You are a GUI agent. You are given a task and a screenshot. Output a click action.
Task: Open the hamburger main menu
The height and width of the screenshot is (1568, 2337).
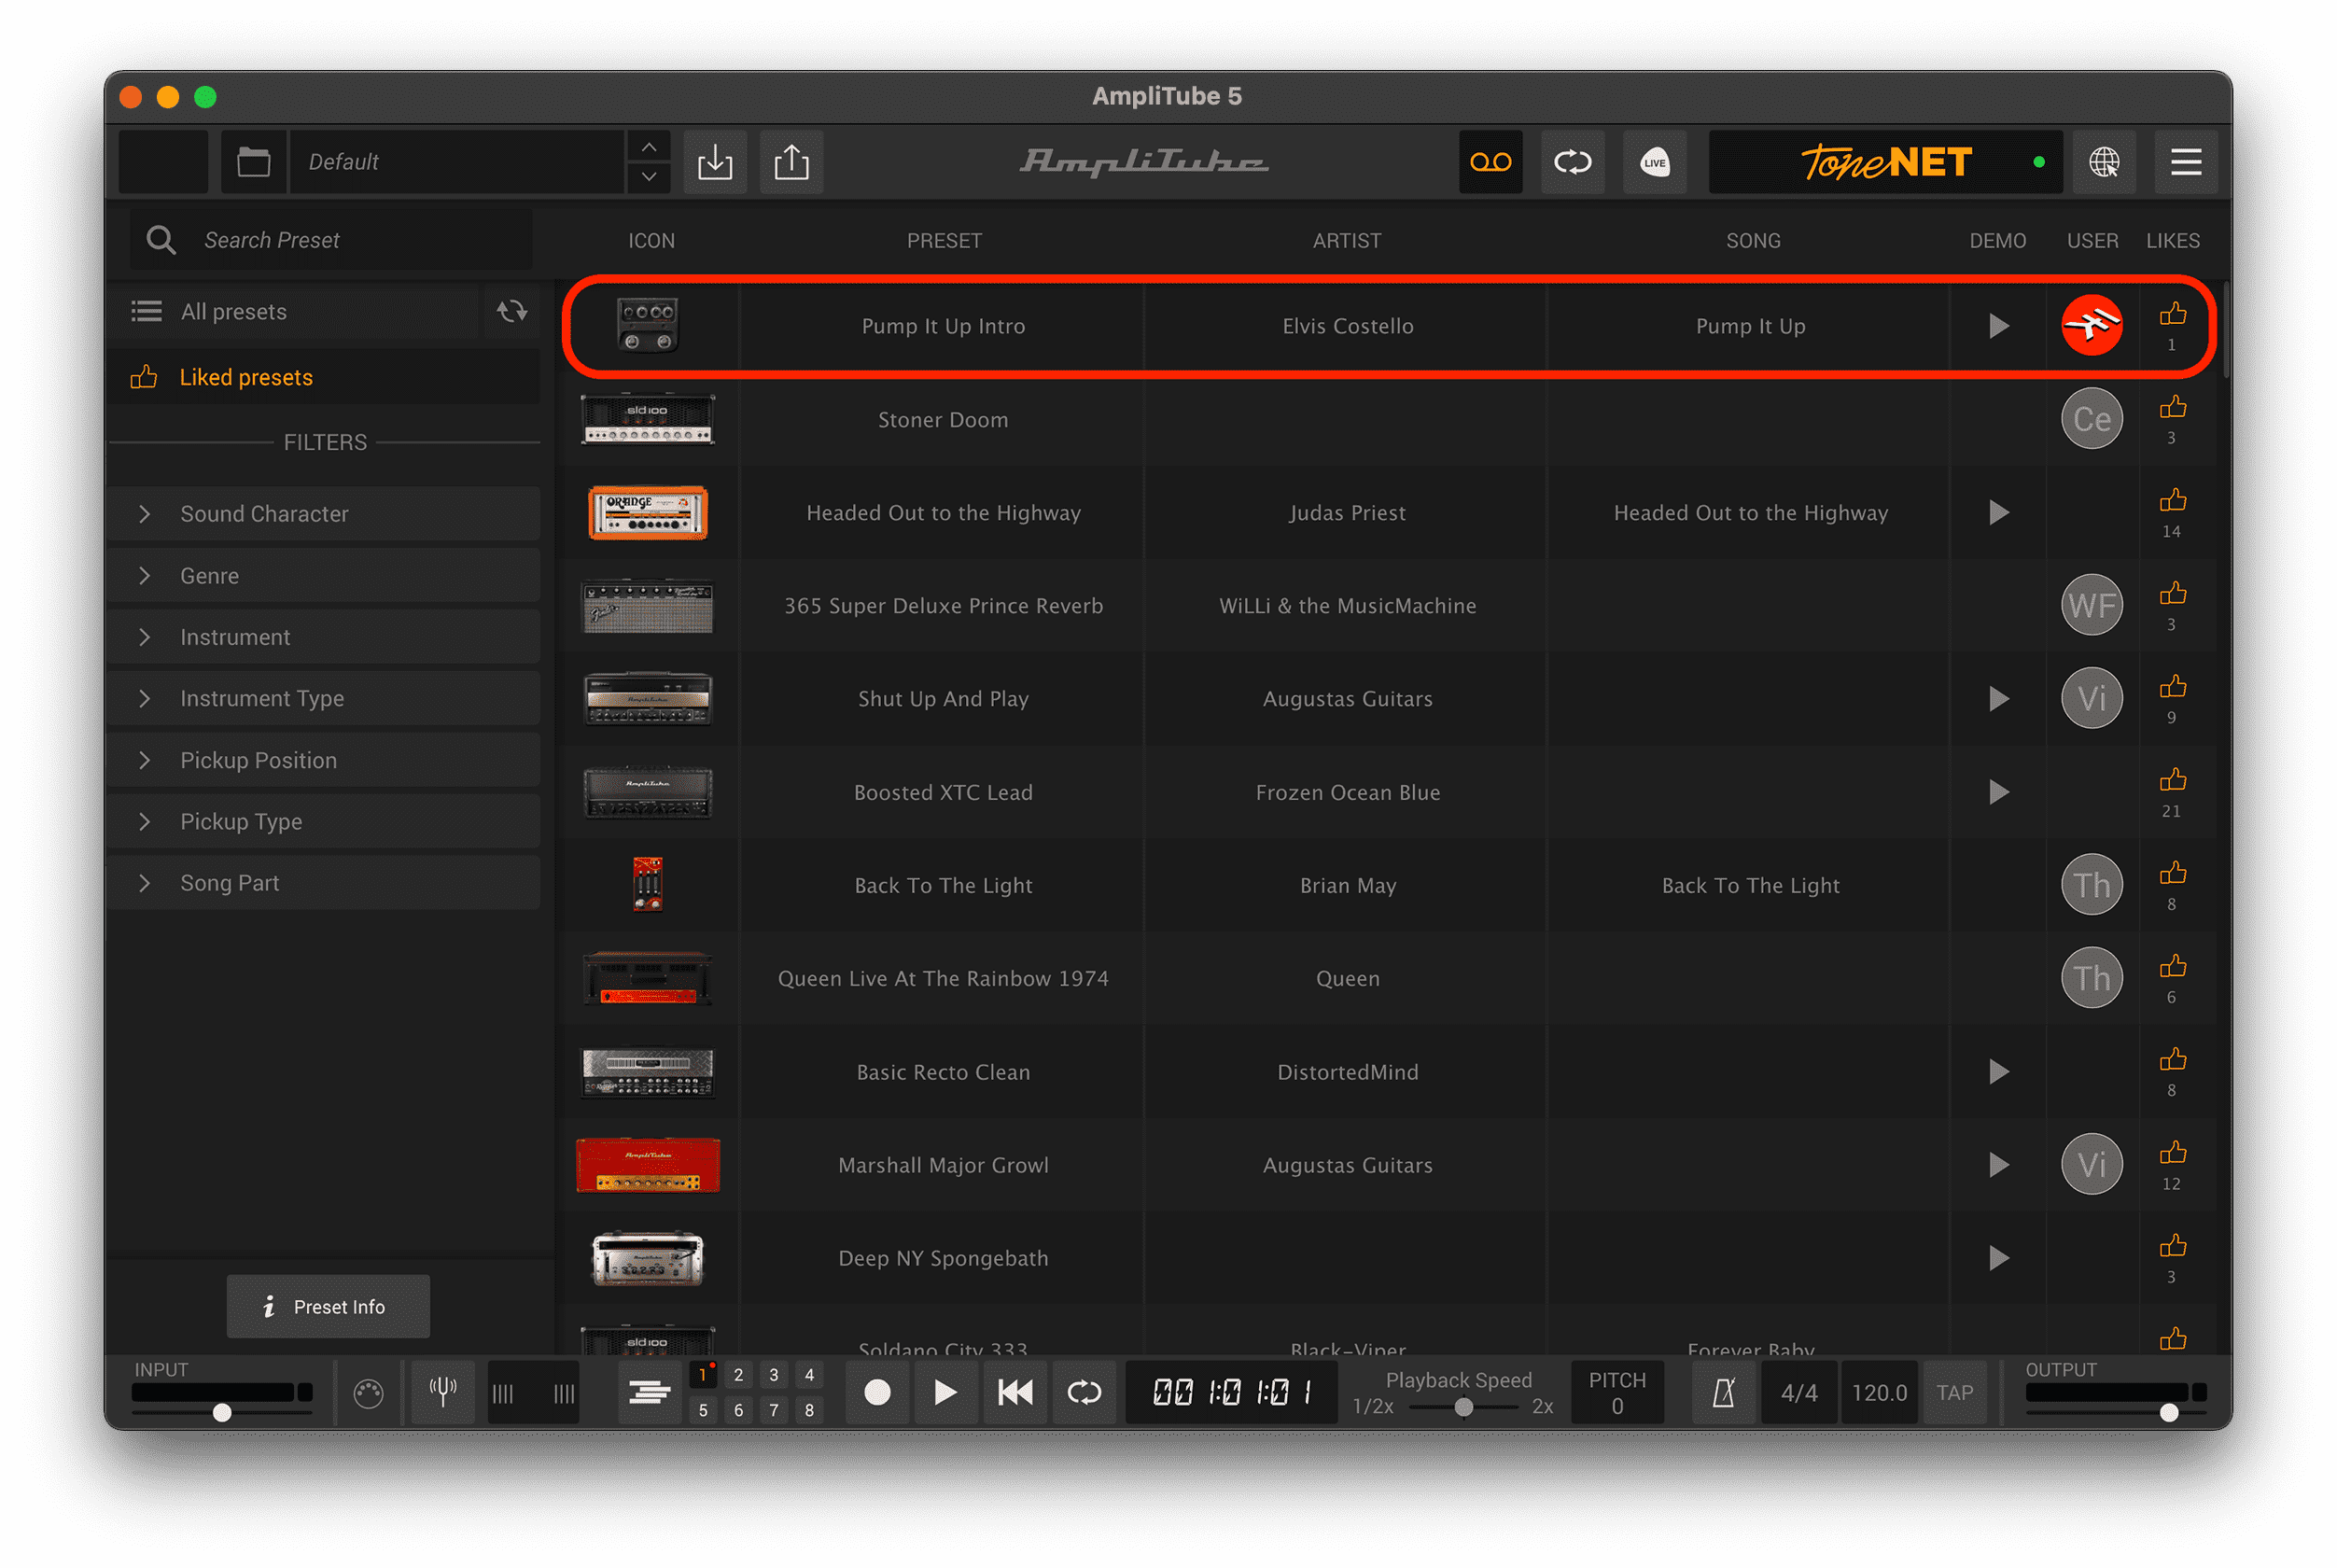2185,162
